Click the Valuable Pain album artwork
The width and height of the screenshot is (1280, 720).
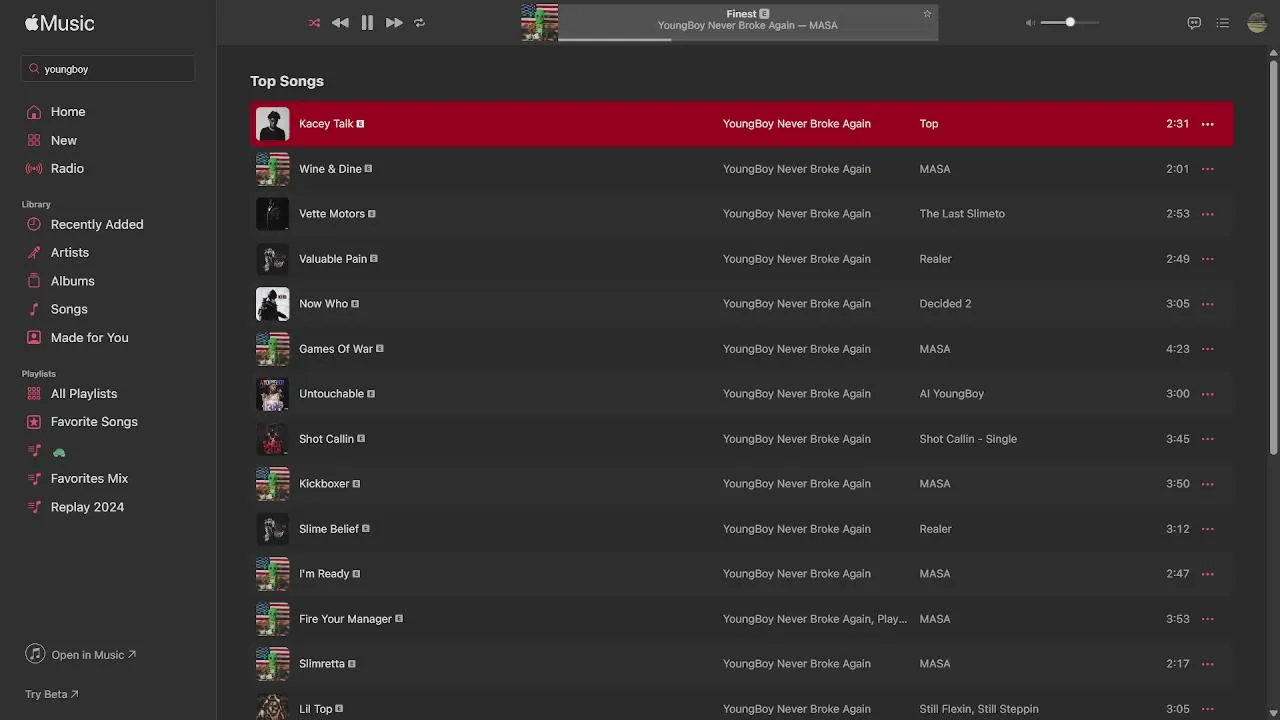click(x=272, y=259)
